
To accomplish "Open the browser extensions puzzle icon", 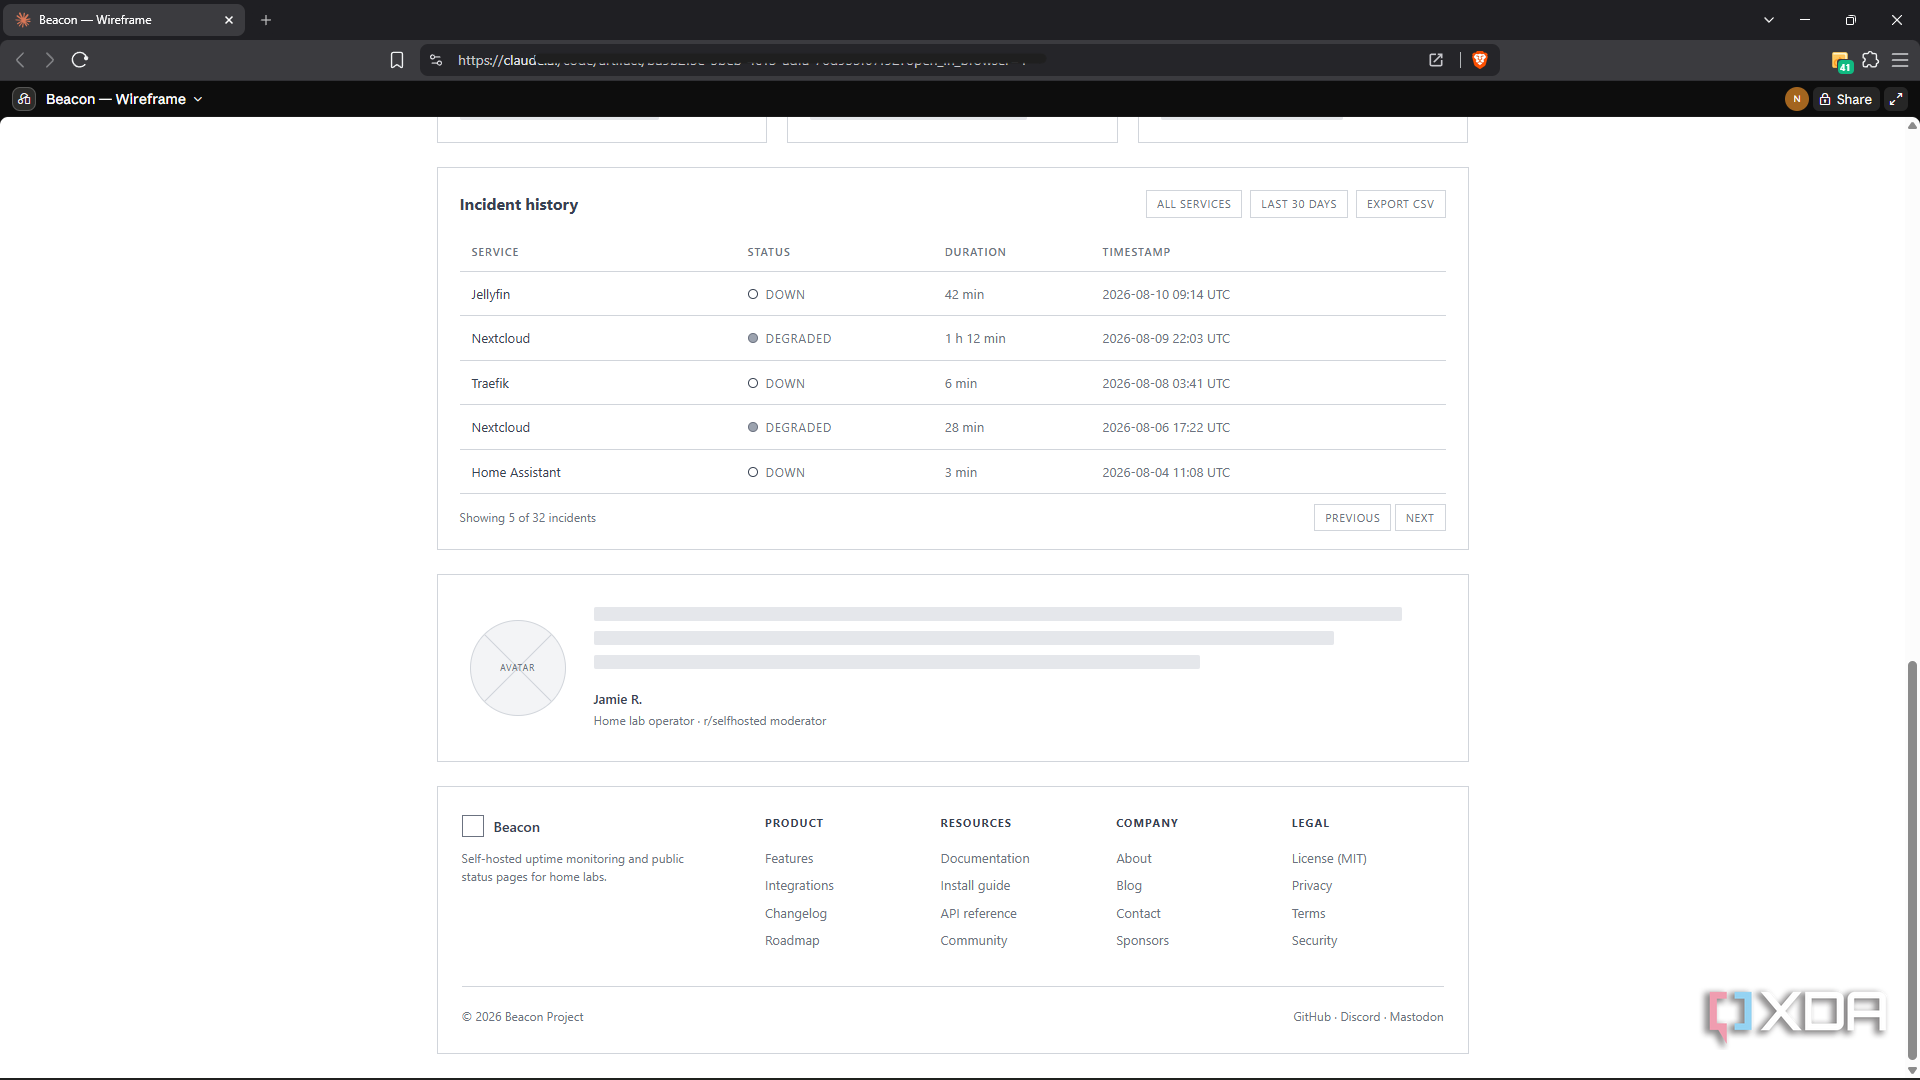I will [x=1870, y=60].
